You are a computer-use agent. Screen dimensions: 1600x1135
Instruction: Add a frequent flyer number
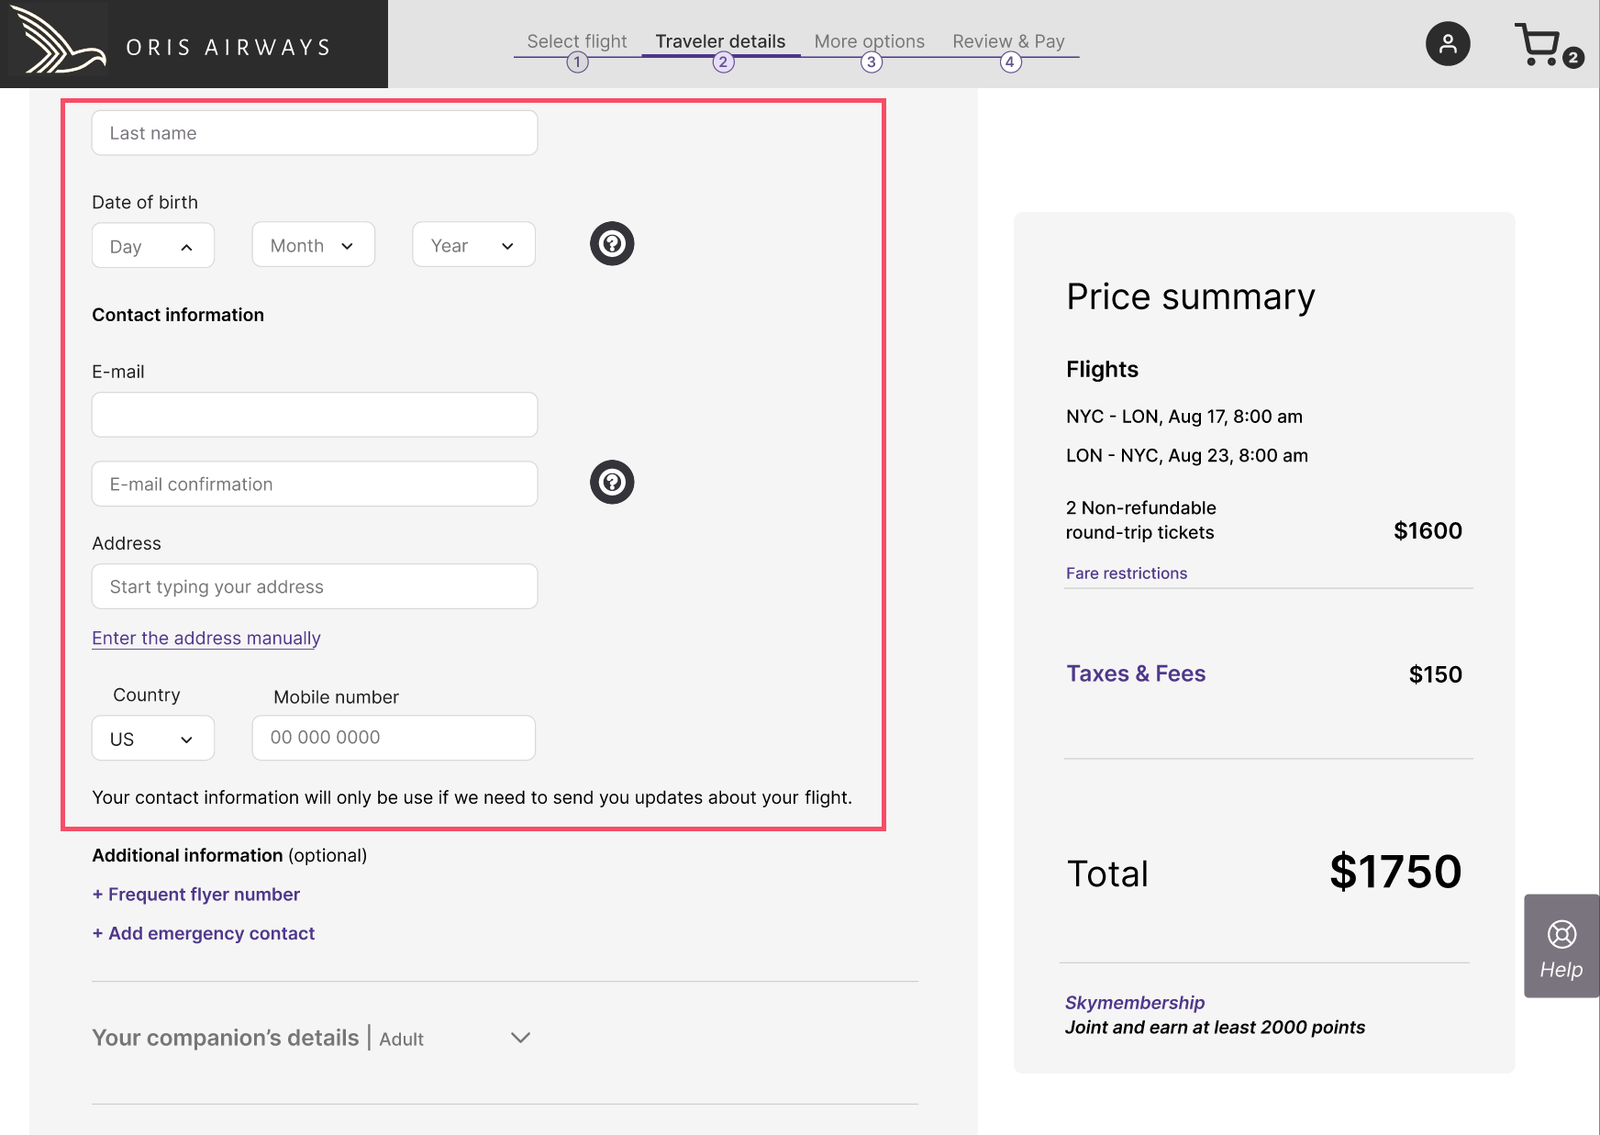[196, 894]
